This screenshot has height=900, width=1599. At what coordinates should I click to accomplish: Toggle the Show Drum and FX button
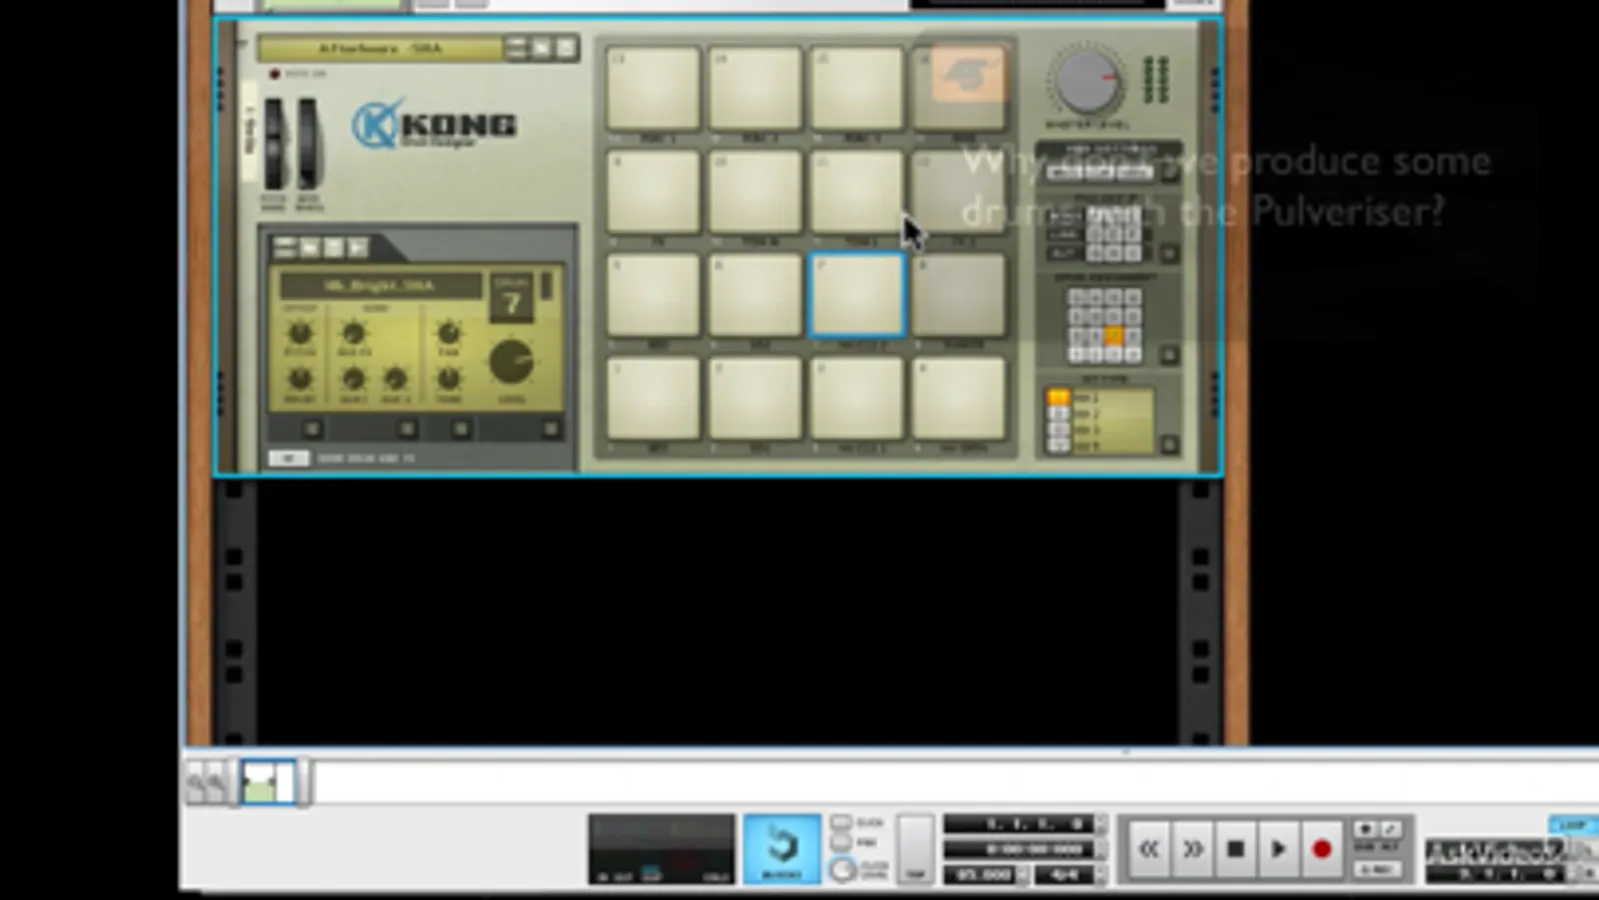tap(288, 458)
